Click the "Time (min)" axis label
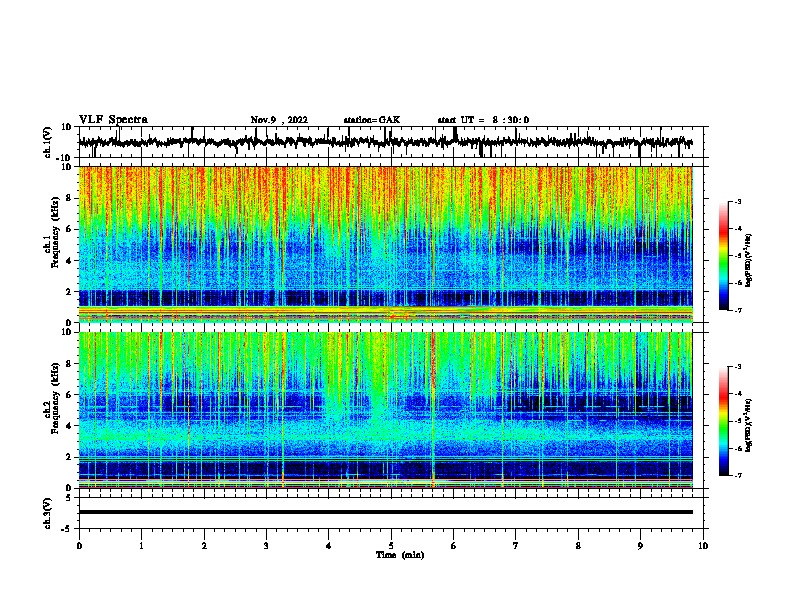 400,555
